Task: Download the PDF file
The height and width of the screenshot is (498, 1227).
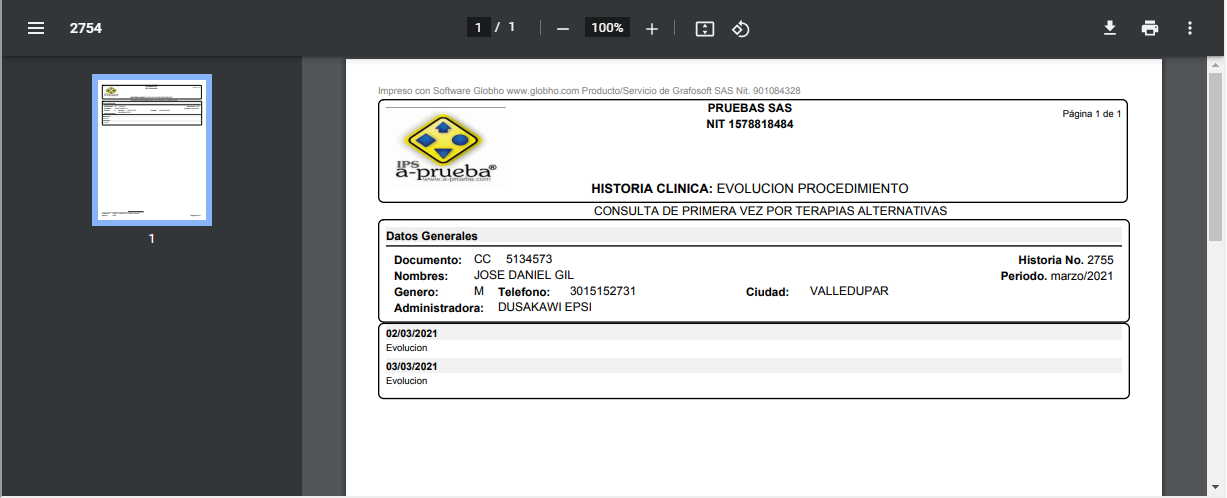Action: [1109, 28]
